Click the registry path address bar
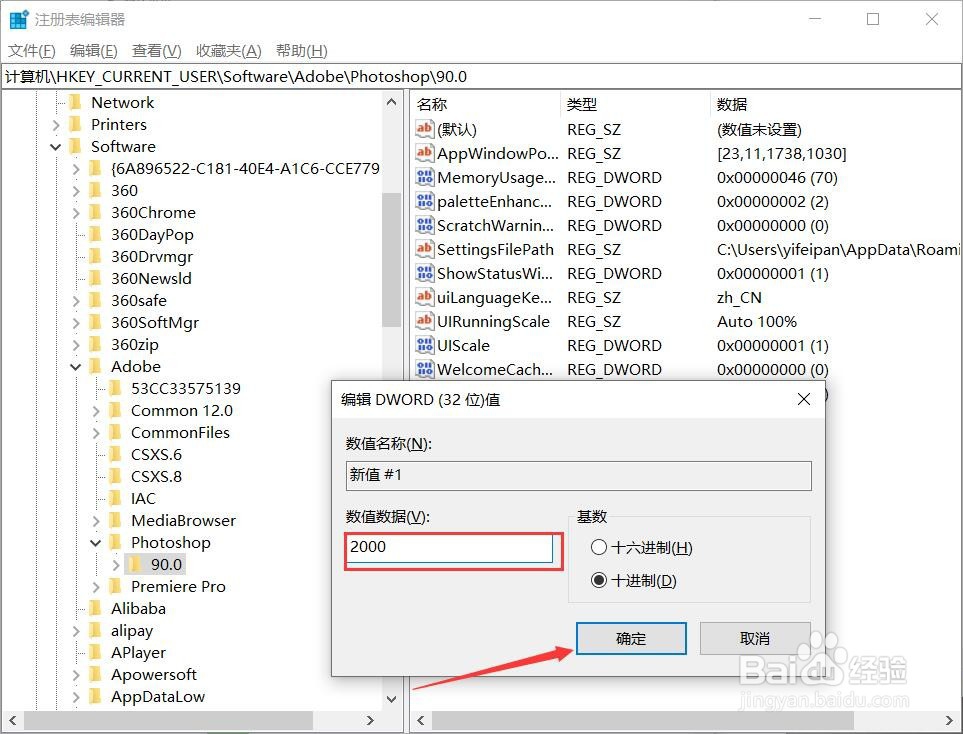 [x=481, y=76]
